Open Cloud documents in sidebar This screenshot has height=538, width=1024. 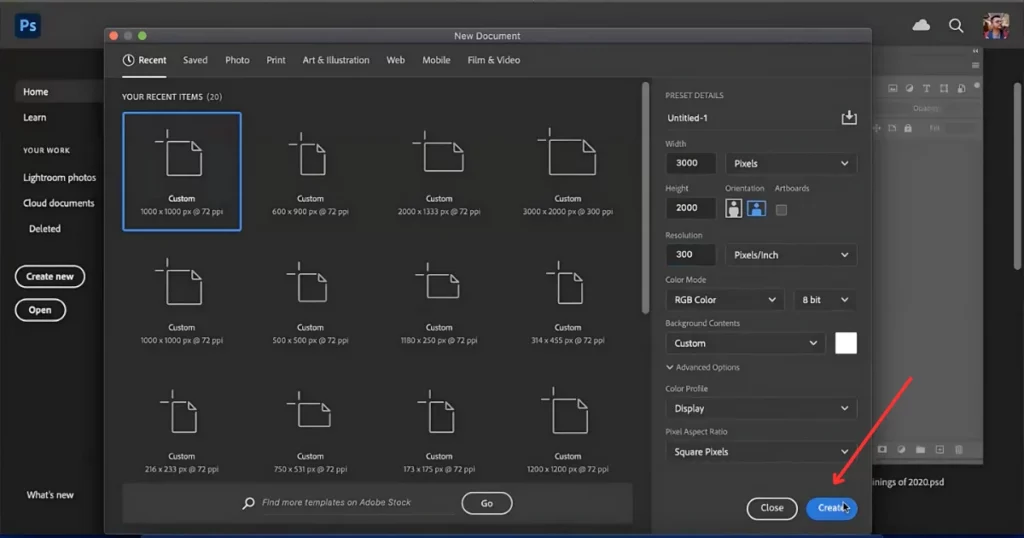point(59,203)
